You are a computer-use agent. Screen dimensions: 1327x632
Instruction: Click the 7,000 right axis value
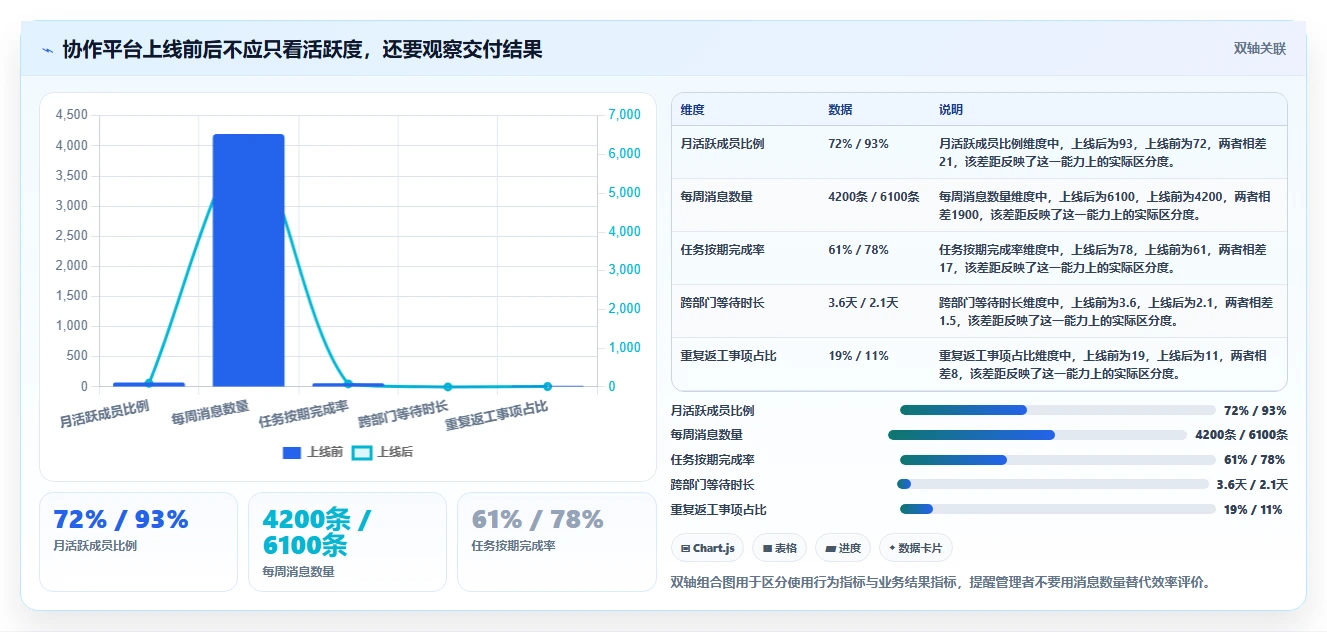pos(624,115)
